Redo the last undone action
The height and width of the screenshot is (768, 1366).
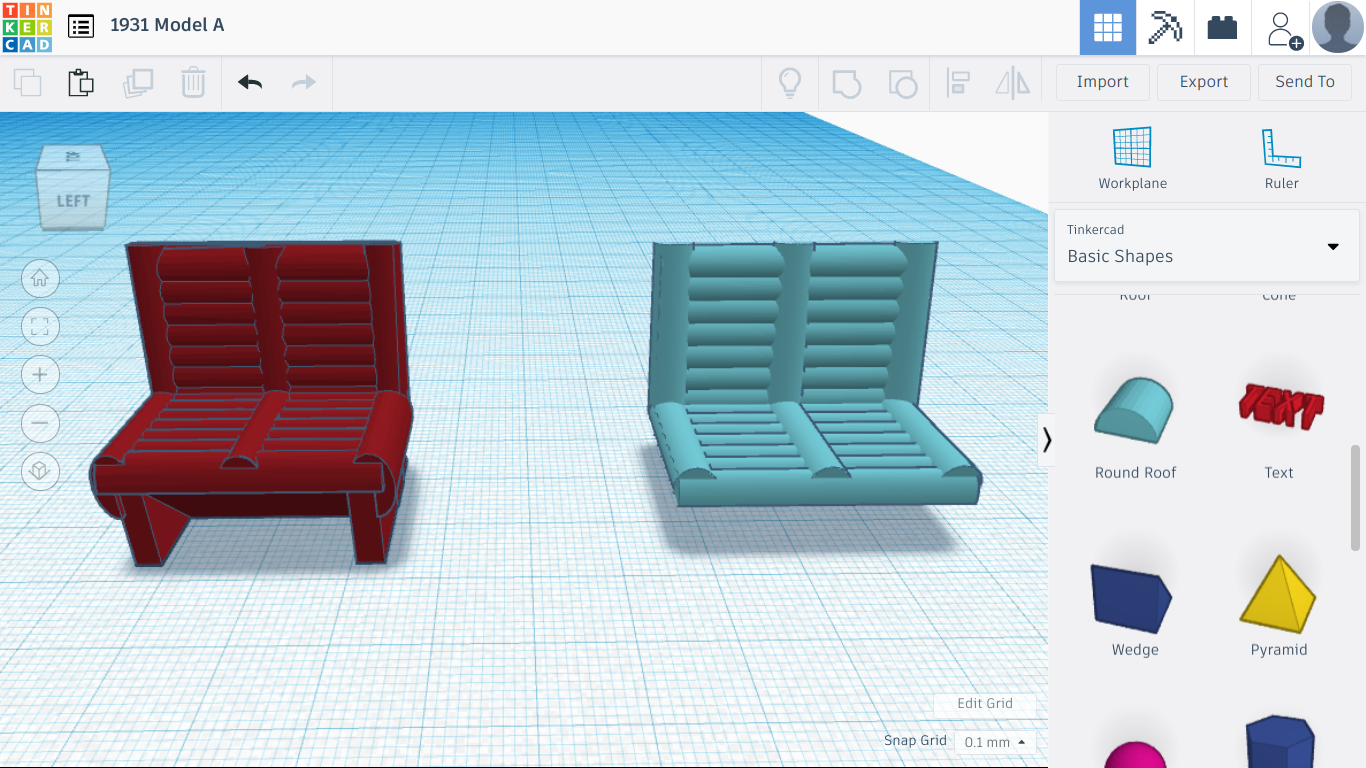304,82
